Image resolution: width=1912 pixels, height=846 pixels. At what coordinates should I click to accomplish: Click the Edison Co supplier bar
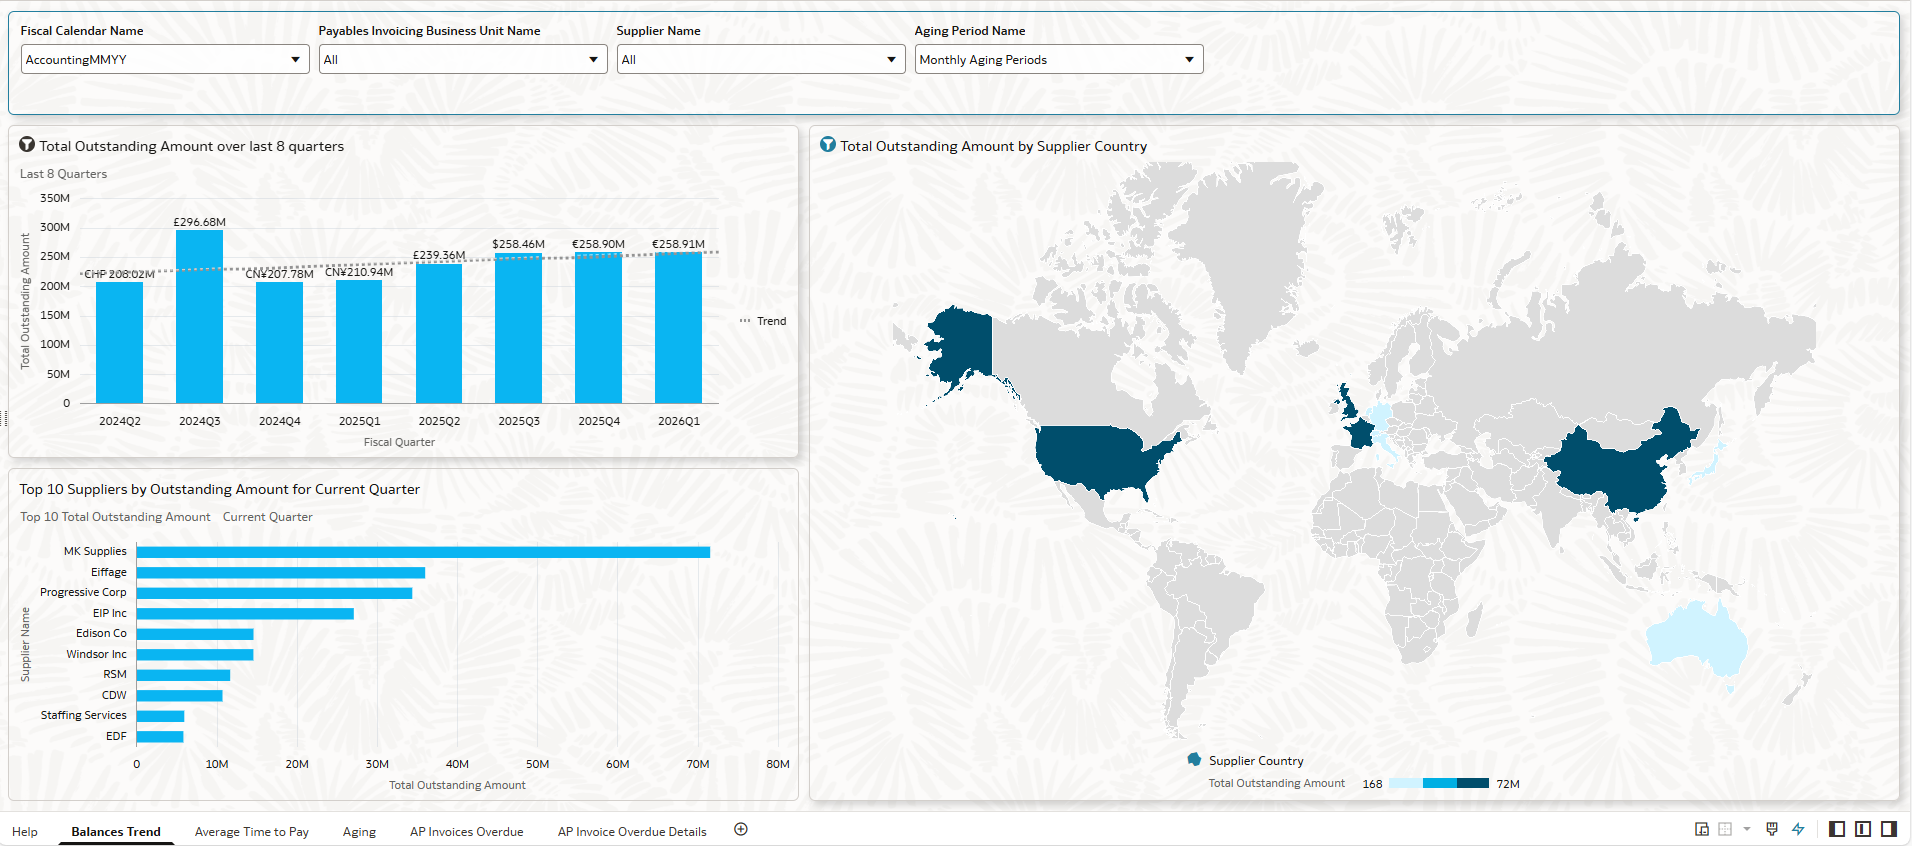[x=195, y=634]
